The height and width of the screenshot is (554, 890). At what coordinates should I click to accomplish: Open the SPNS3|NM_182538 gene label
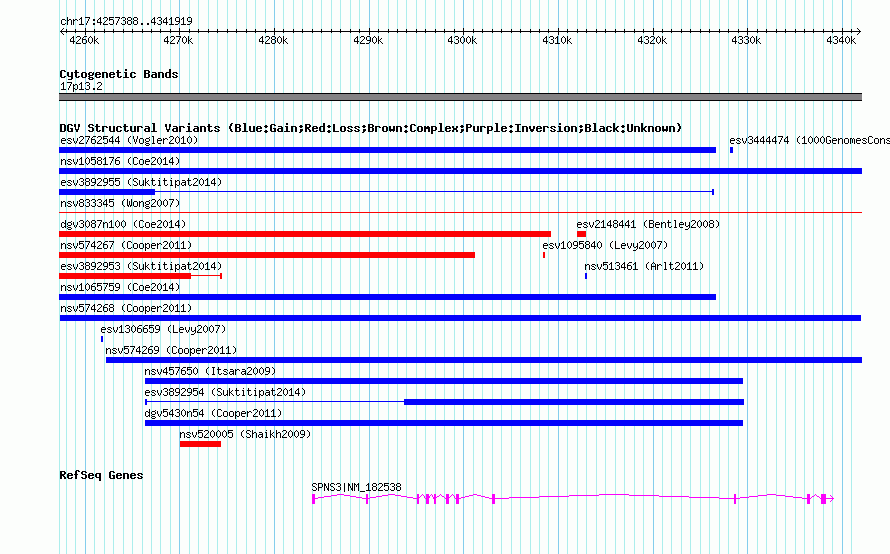click(x=356, y=487)
